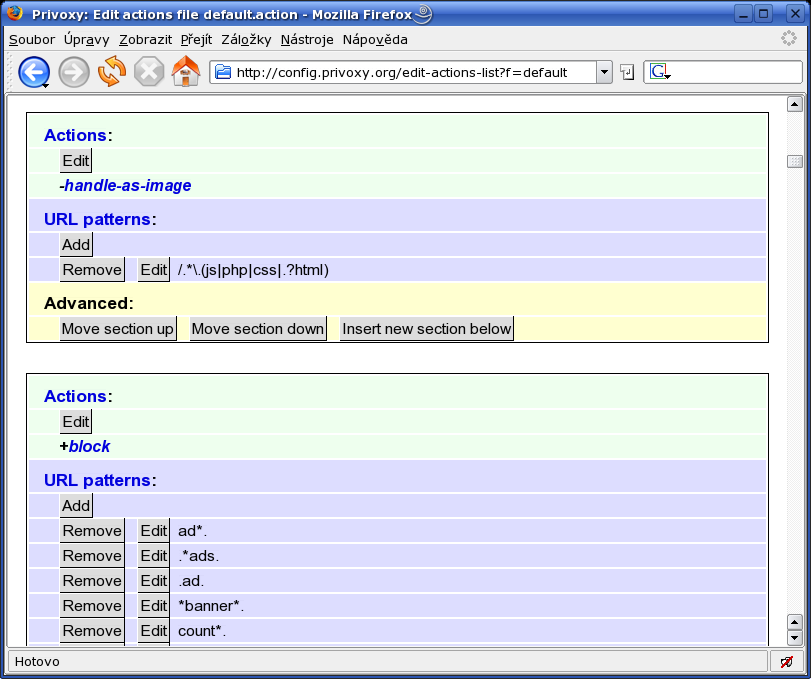Open the URL patterns link above js|php|css pattern
Screen dimensions: 811x679
click(97, 219)
